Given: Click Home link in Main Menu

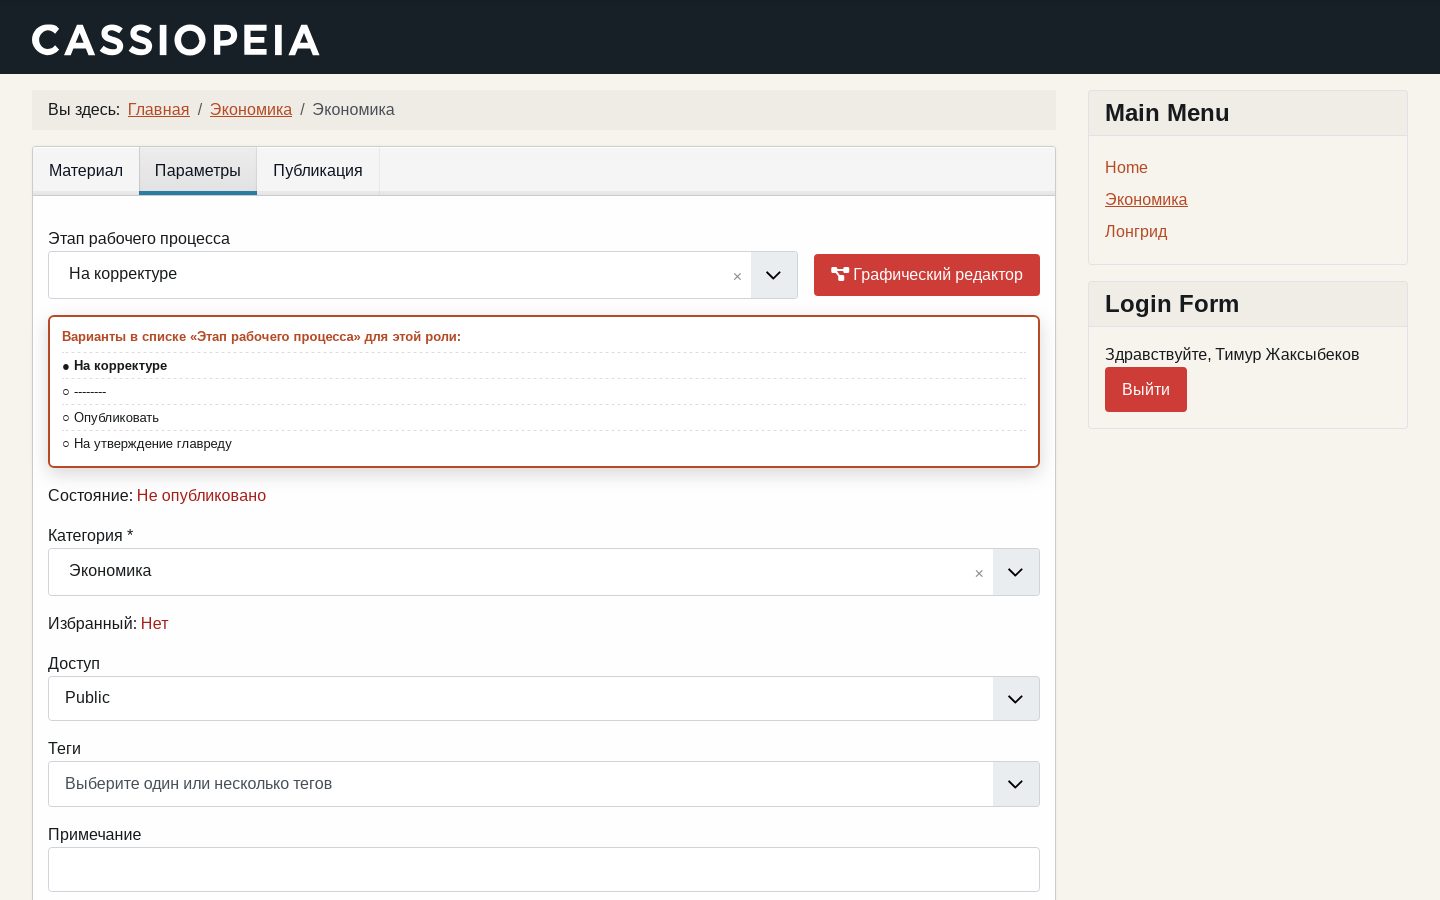Looking at the screenshot, I should coord(1126,168).
